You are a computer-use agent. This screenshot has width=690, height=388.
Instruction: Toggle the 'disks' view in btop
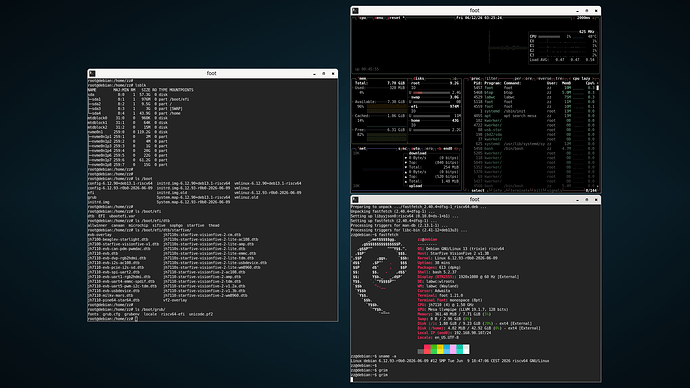click(418, 79)
